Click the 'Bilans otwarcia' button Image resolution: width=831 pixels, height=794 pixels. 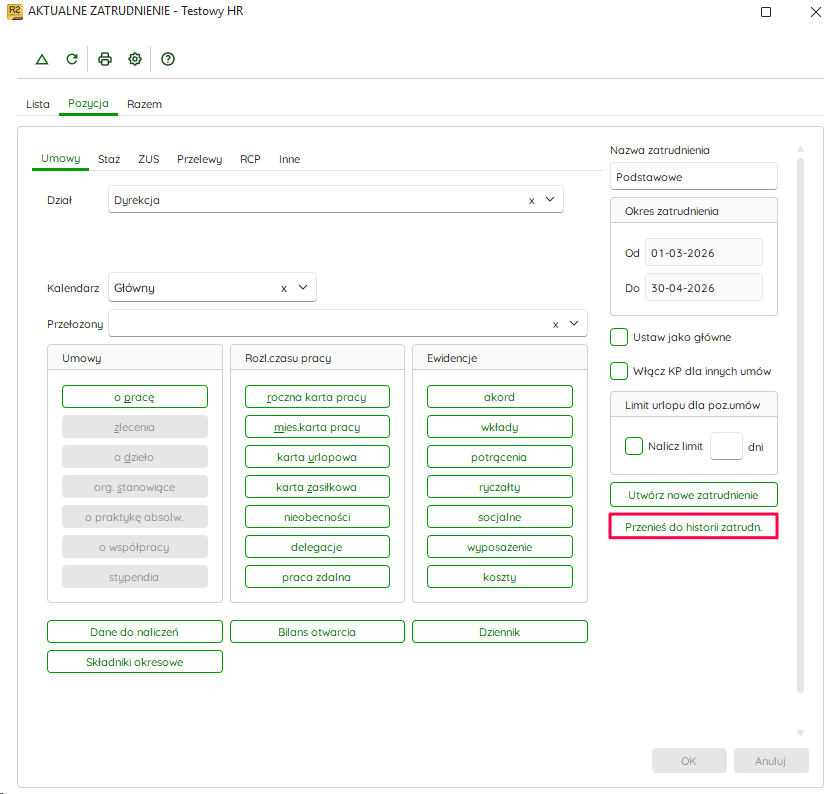pos(317,632)
